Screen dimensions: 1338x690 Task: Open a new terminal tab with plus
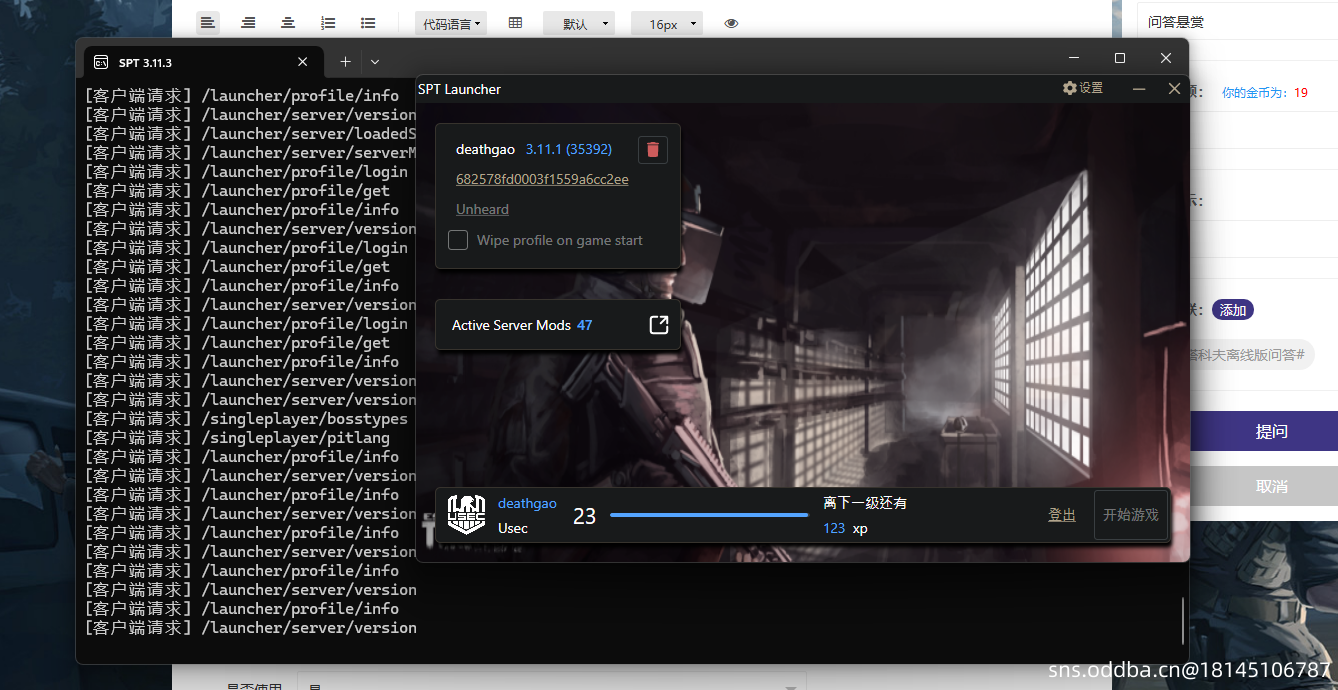(345, 62)
